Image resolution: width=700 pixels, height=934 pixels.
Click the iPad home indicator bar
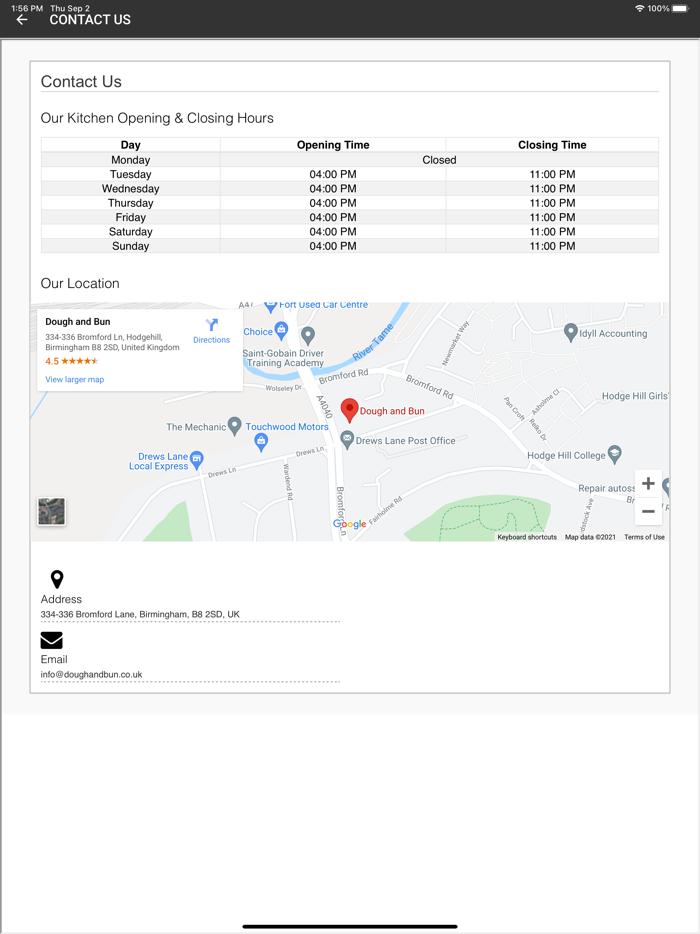click(350, 926)
